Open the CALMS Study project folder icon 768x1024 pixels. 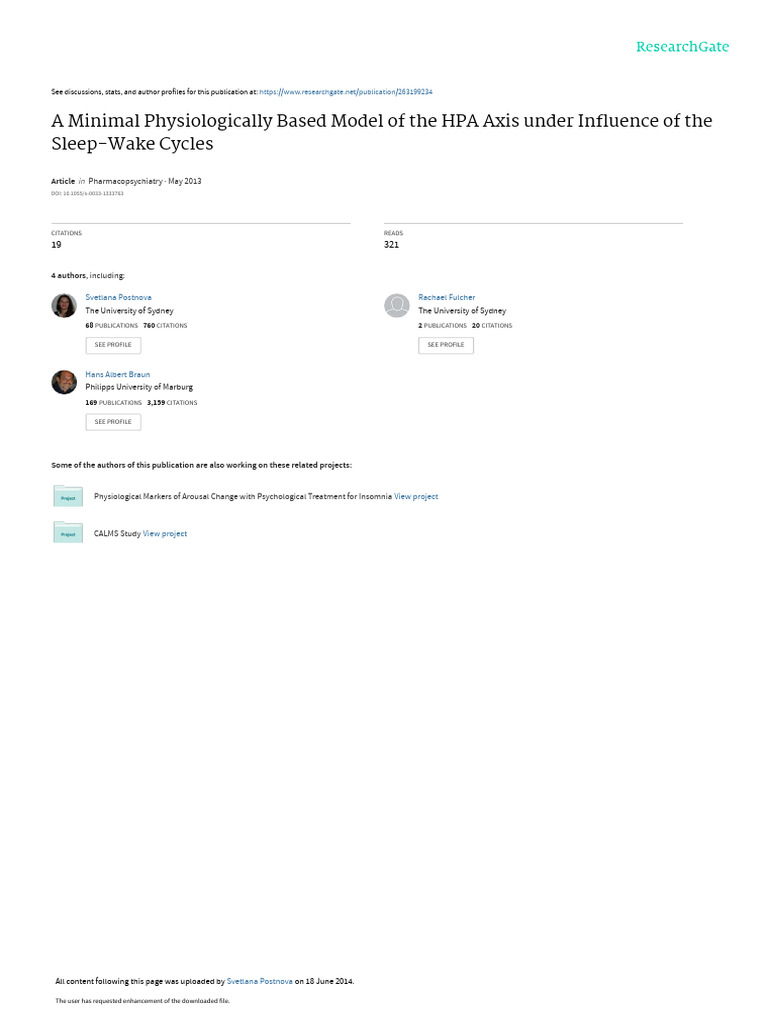point(68,532)
